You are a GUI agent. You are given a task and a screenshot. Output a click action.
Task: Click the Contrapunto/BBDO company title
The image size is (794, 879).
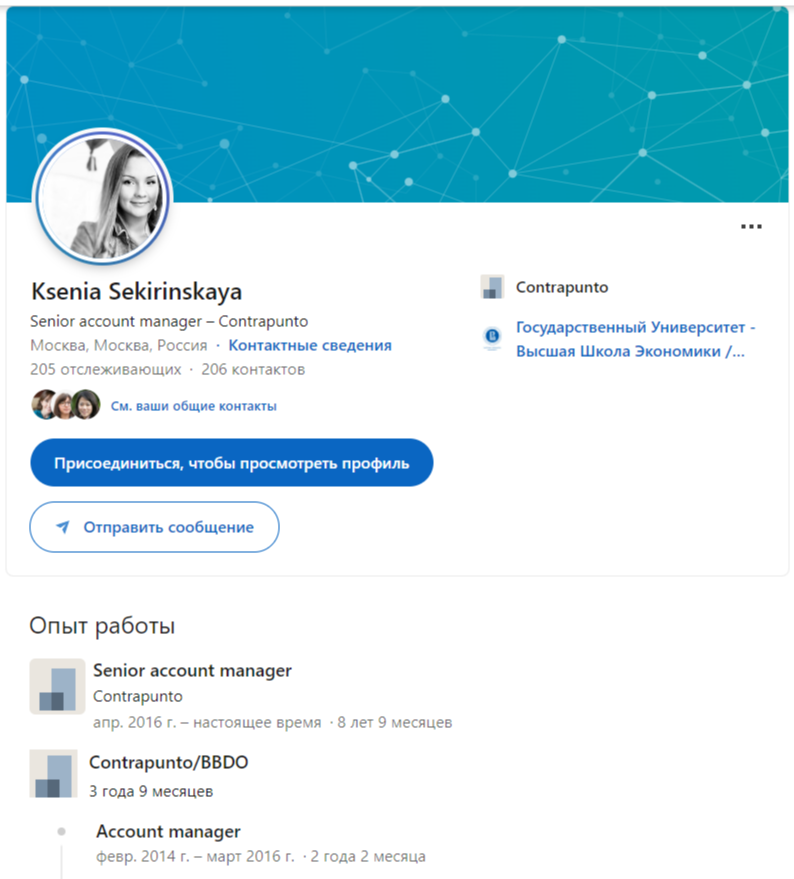click(x=168, y=762)
